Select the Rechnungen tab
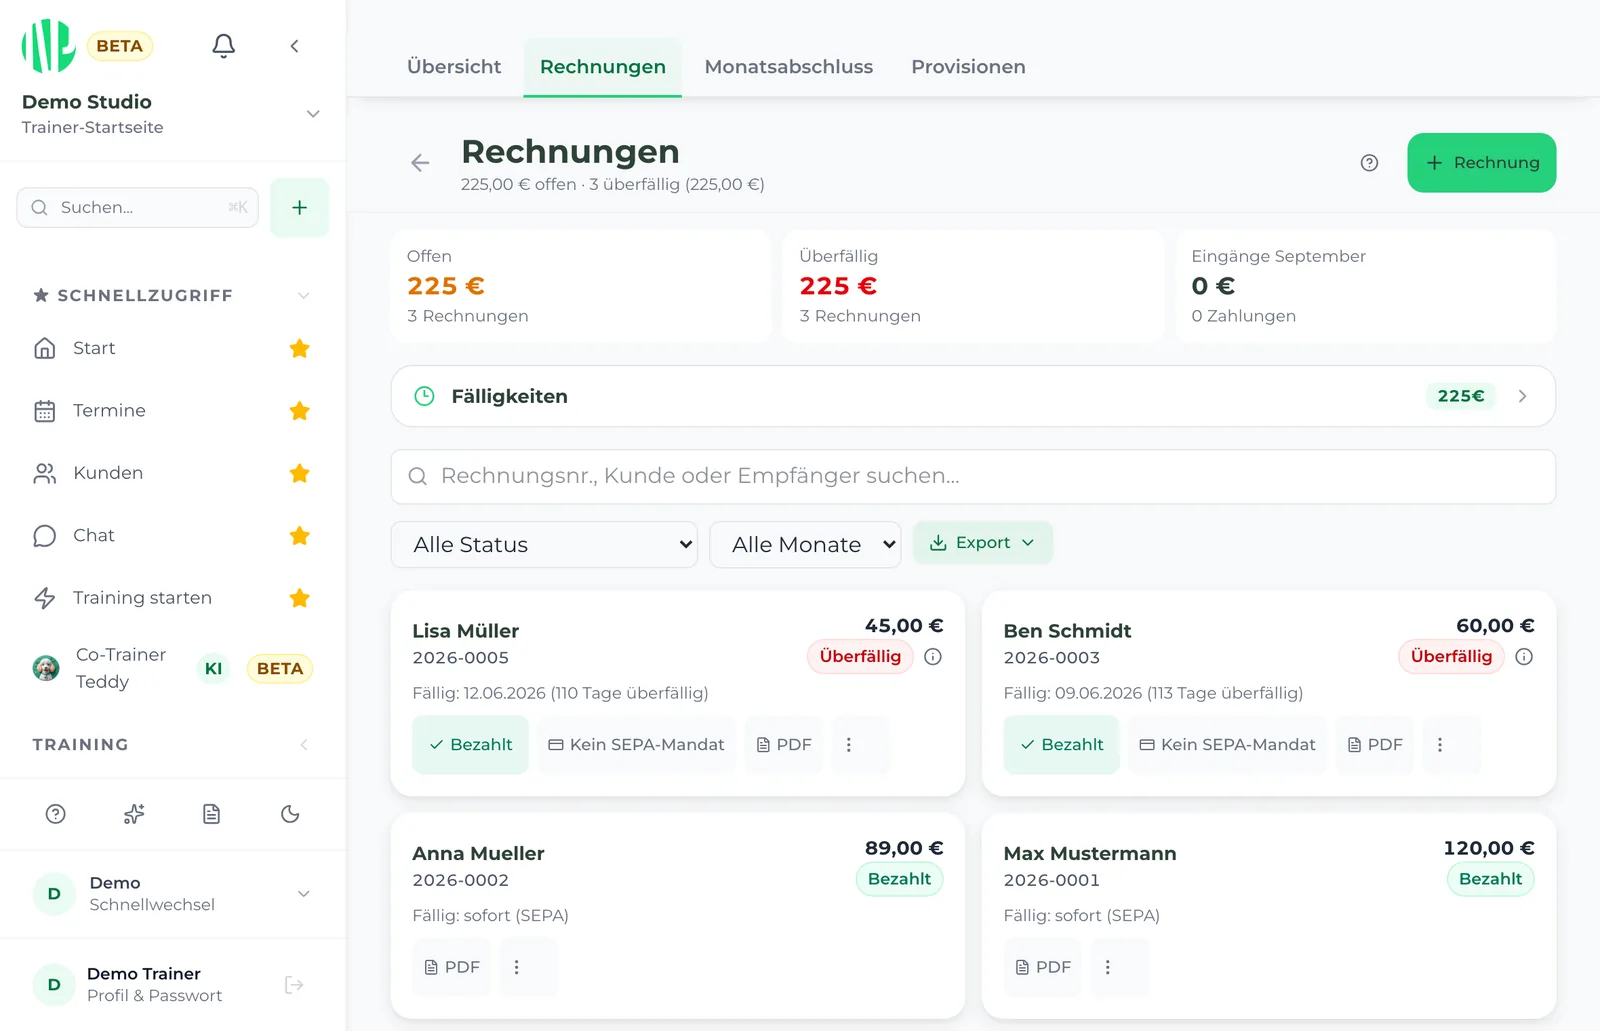Viewport: 1600px width, 1031px height. pyautogui.click(x=603, y=67)
